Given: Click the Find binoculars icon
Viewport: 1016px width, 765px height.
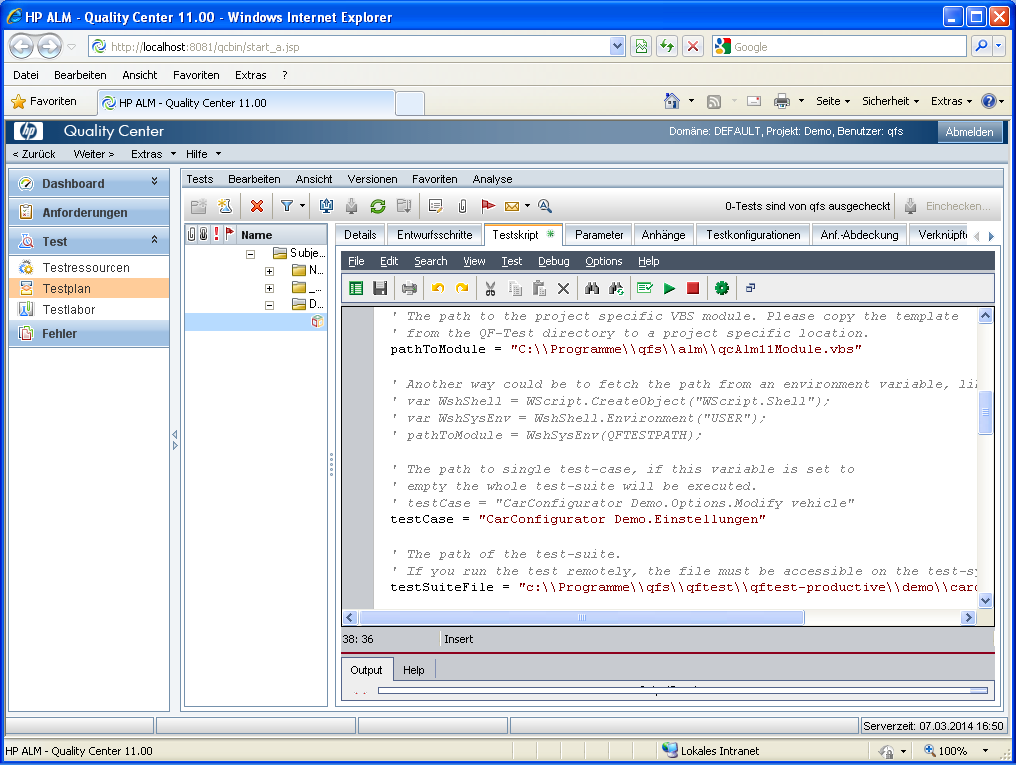Looking at the screenshot, I should (591, 289).
